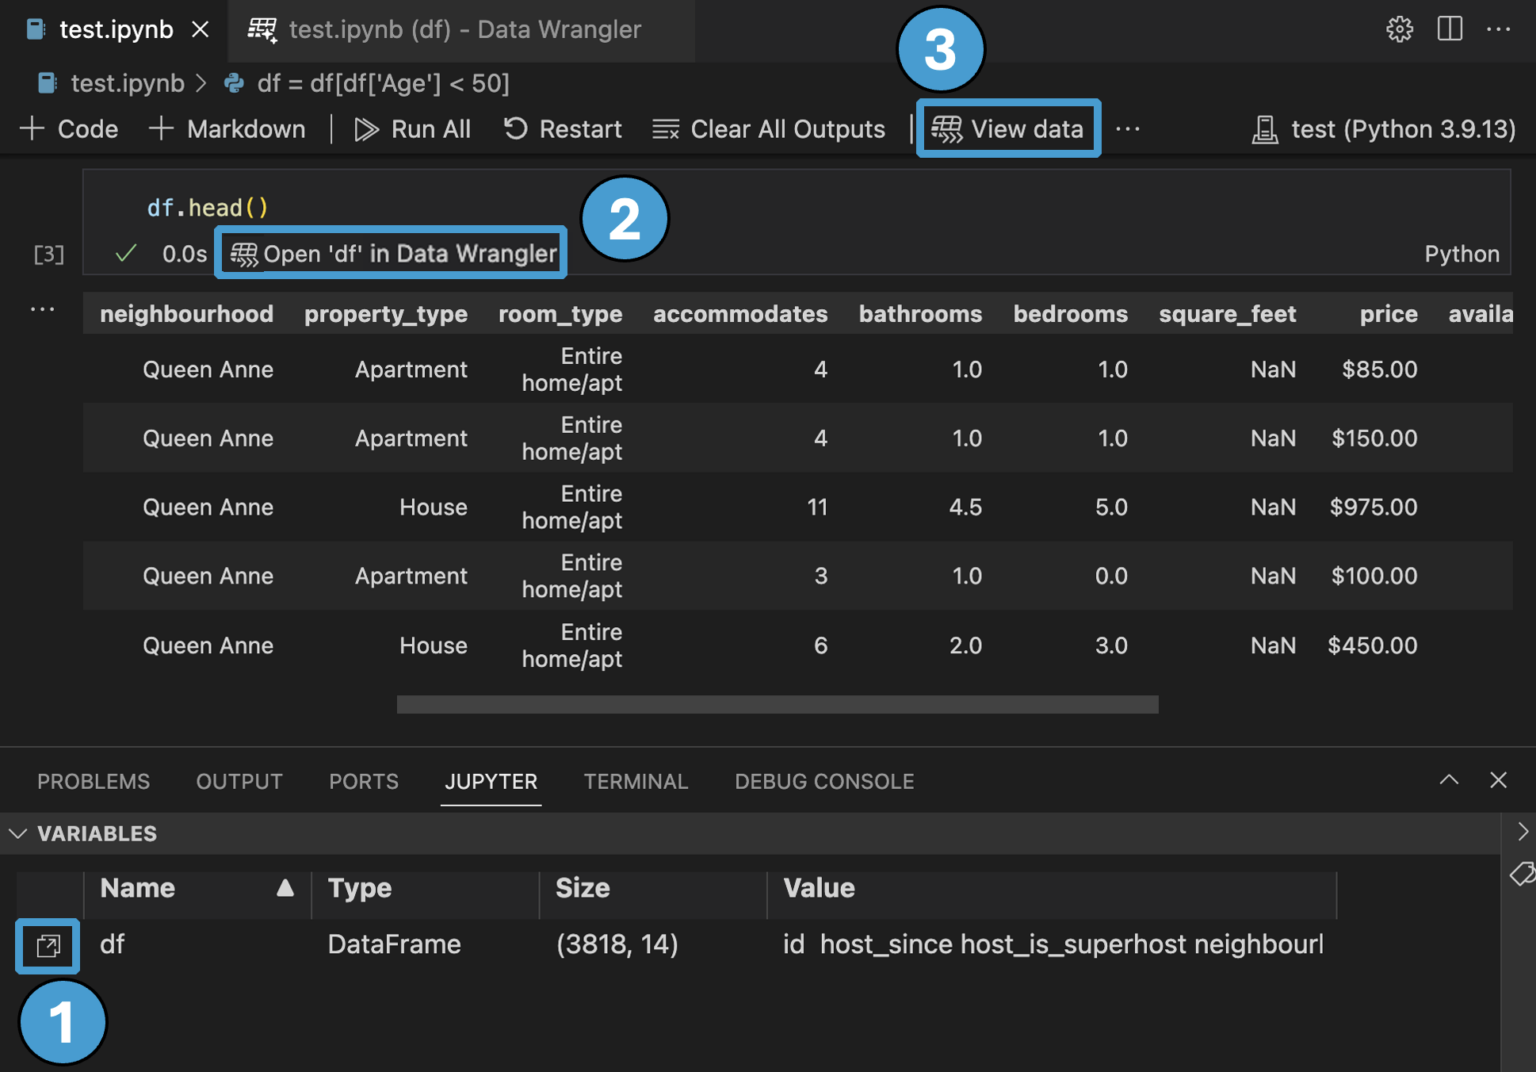
Task: Switch to the Data Wrangler tab
Action: 460,29
